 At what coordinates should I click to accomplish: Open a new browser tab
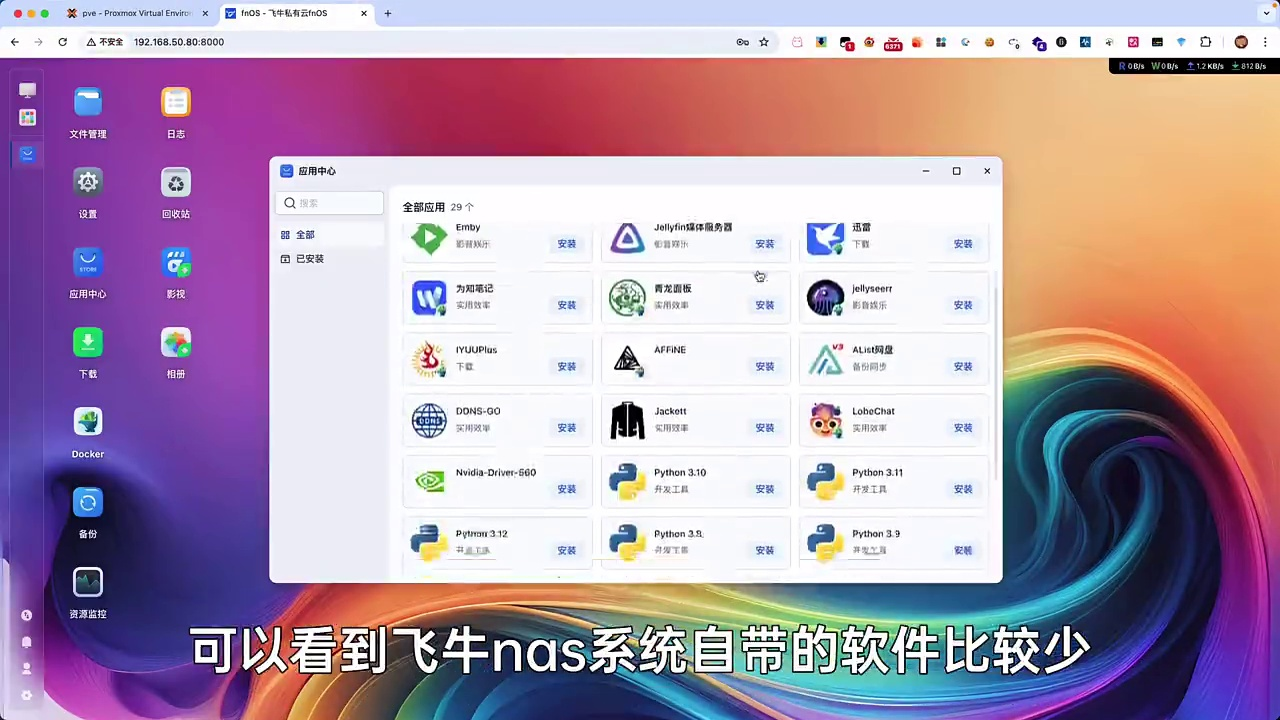point(388,13)
